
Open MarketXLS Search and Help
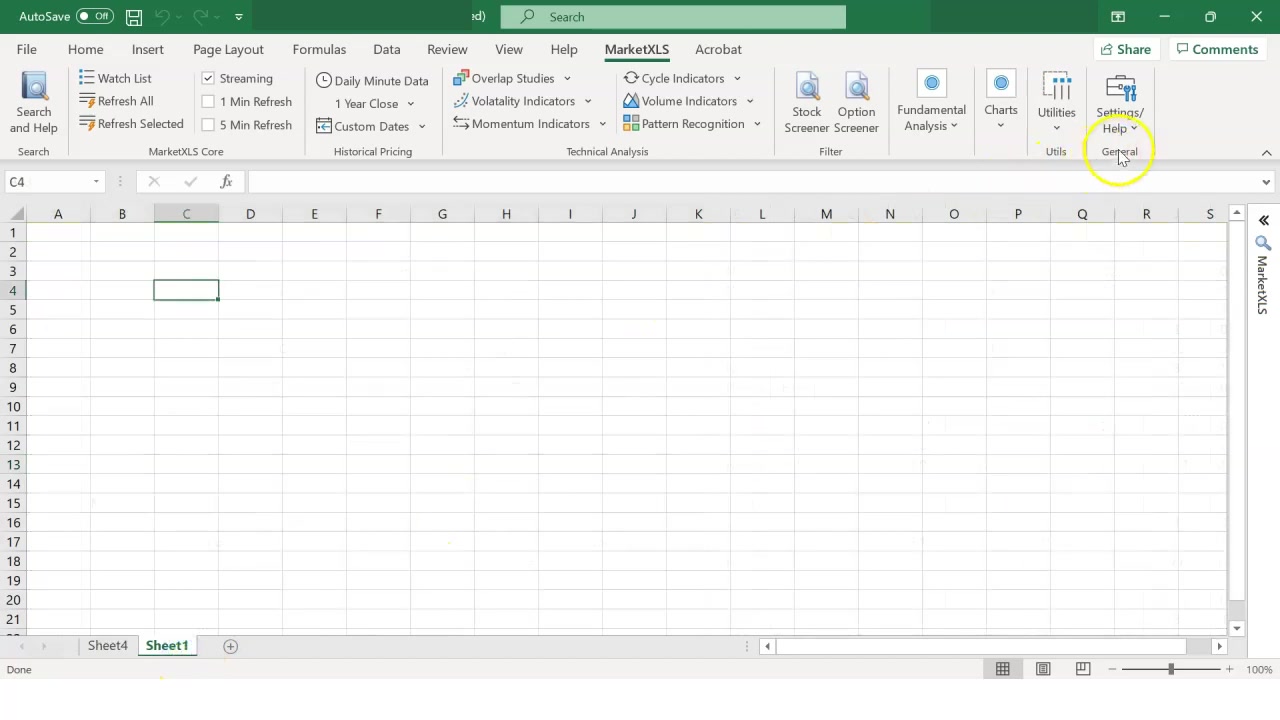click(34, 103)
